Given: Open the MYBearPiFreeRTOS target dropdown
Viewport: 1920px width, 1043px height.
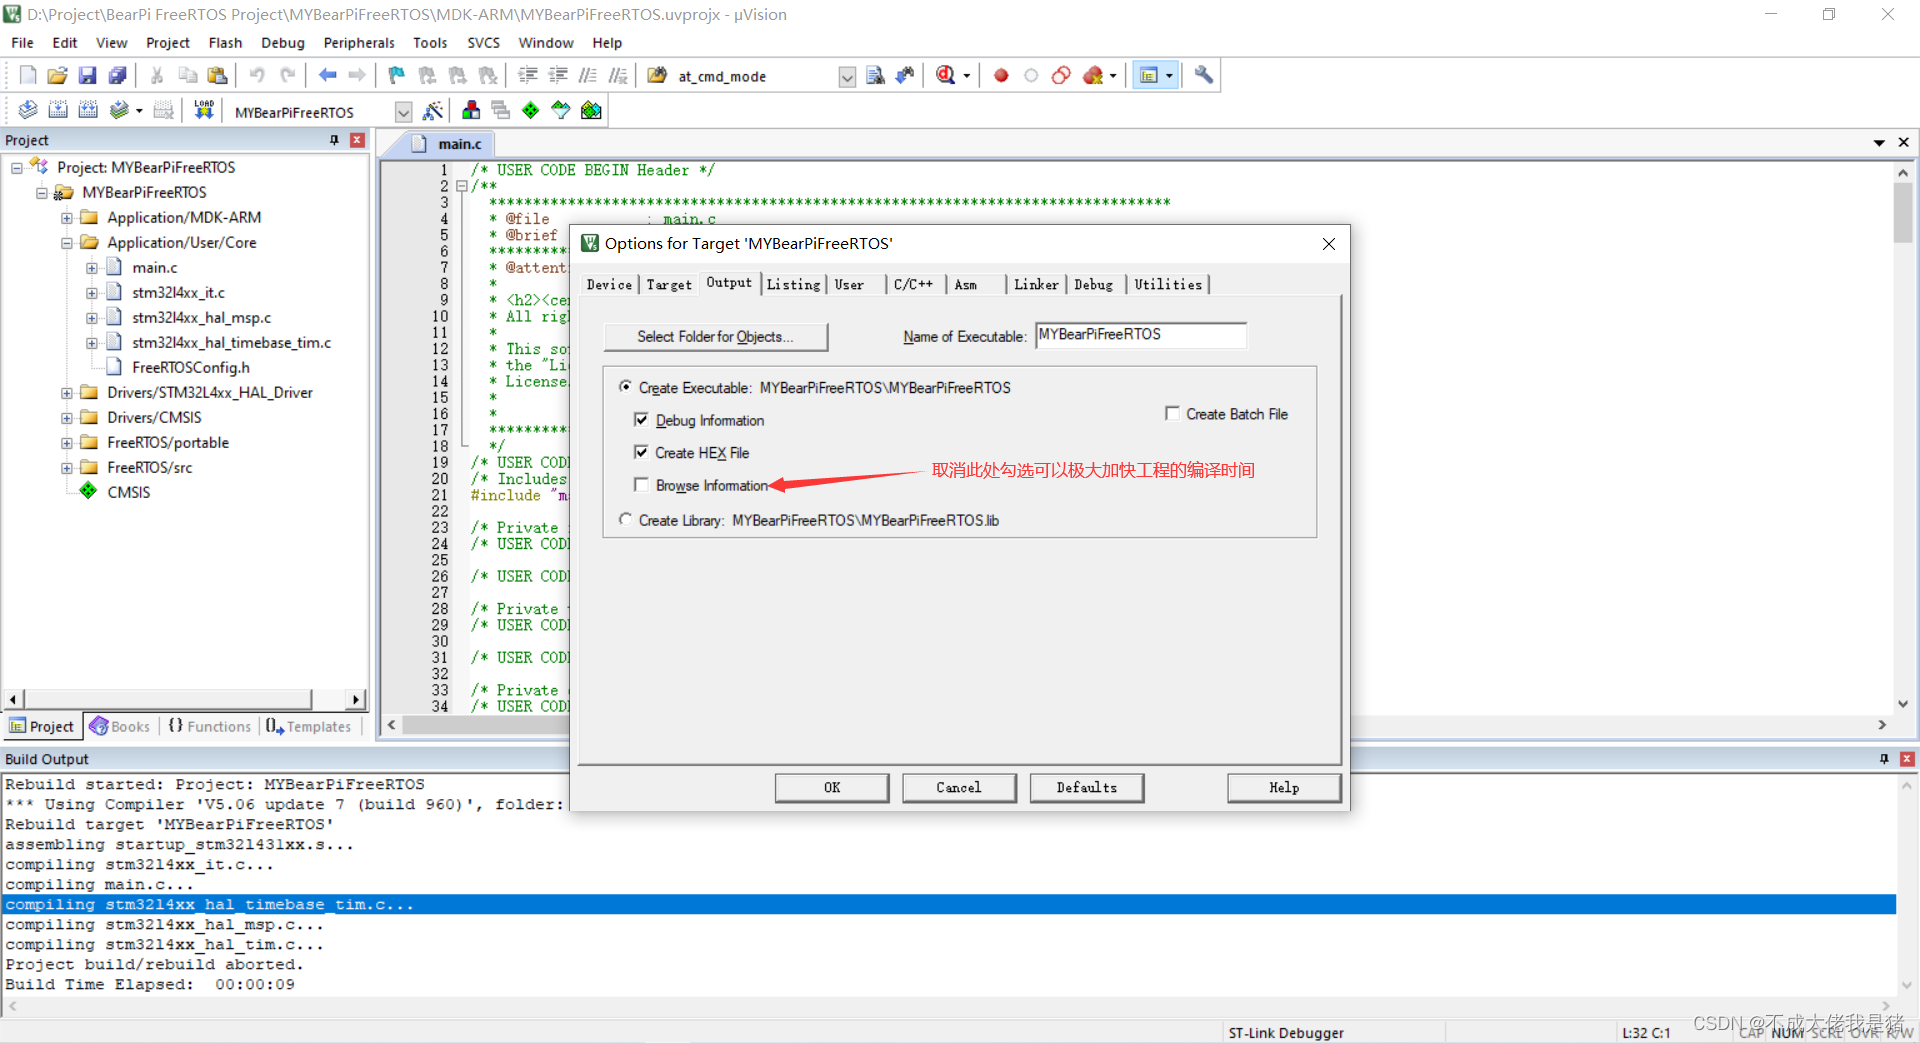Looking at the screenshot, I should pos(403,112).
